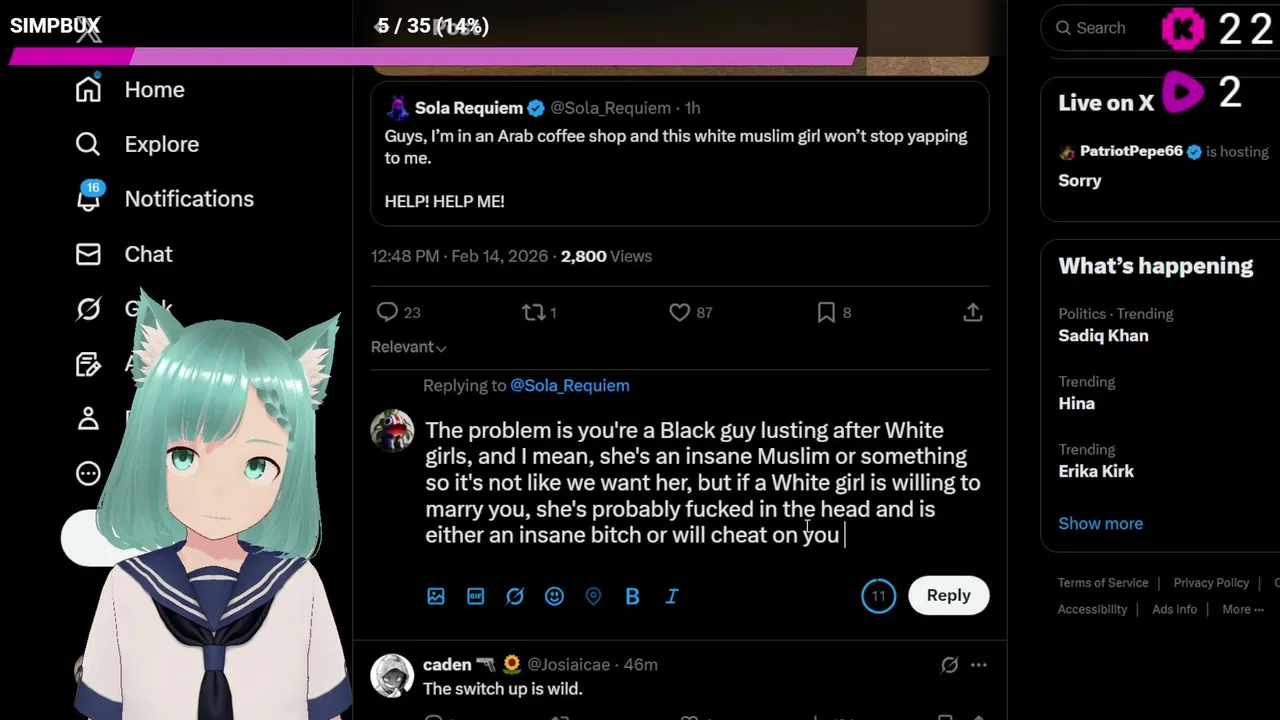Open the emoji picker in reply

[x=554, y=596]
